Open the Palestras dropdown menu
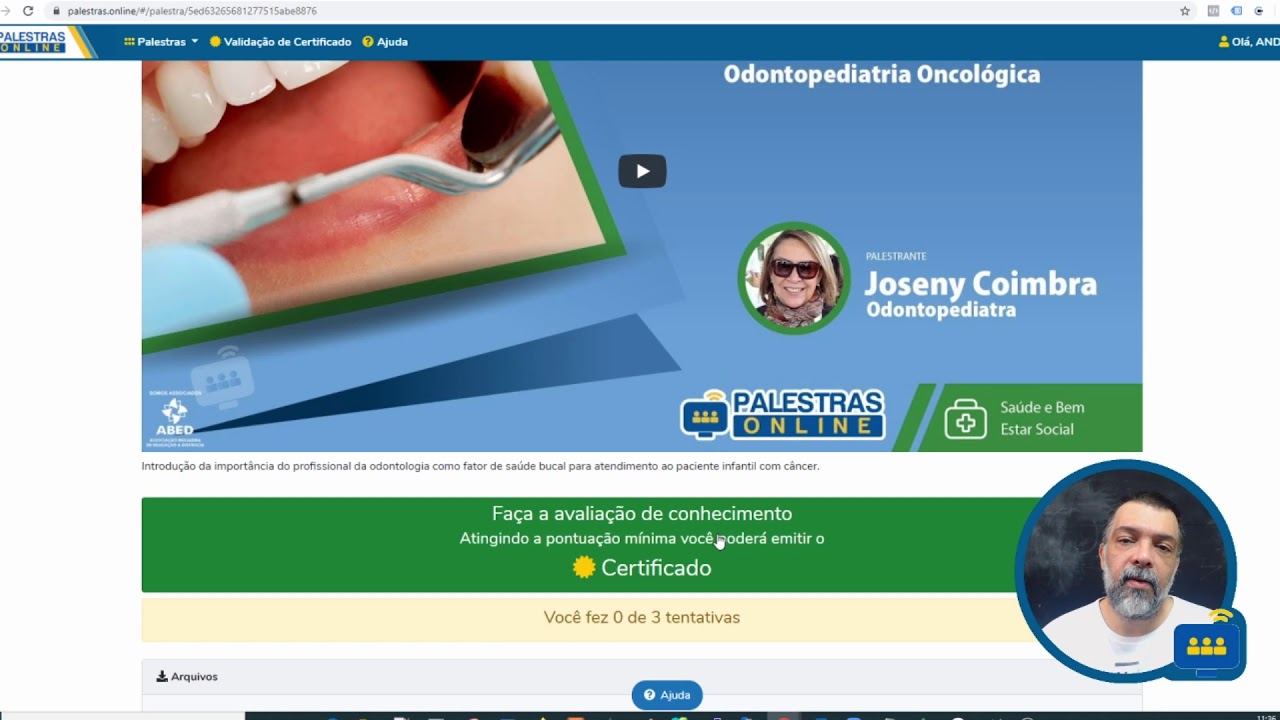This screenshot has width=1280, height=720. click(161, 42)
